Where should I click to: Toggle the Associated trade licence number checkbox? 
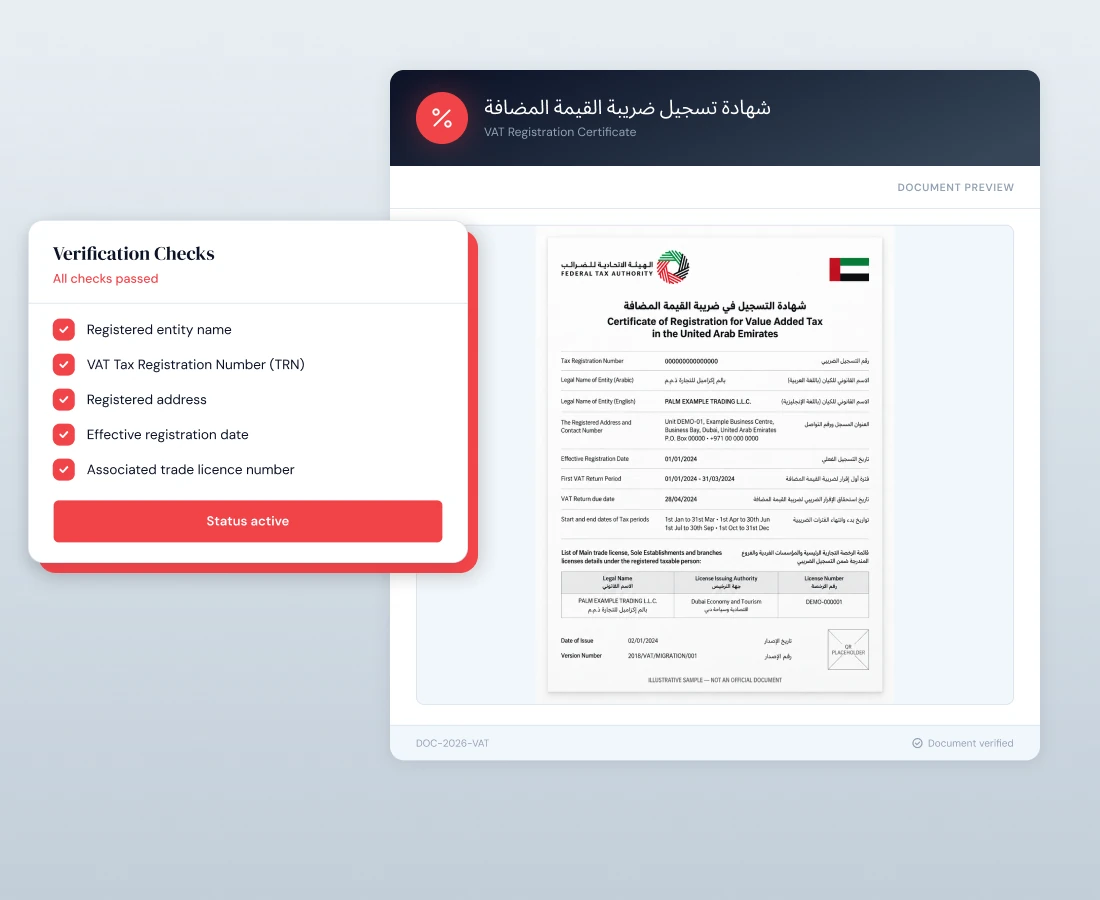tap(64, 470)
